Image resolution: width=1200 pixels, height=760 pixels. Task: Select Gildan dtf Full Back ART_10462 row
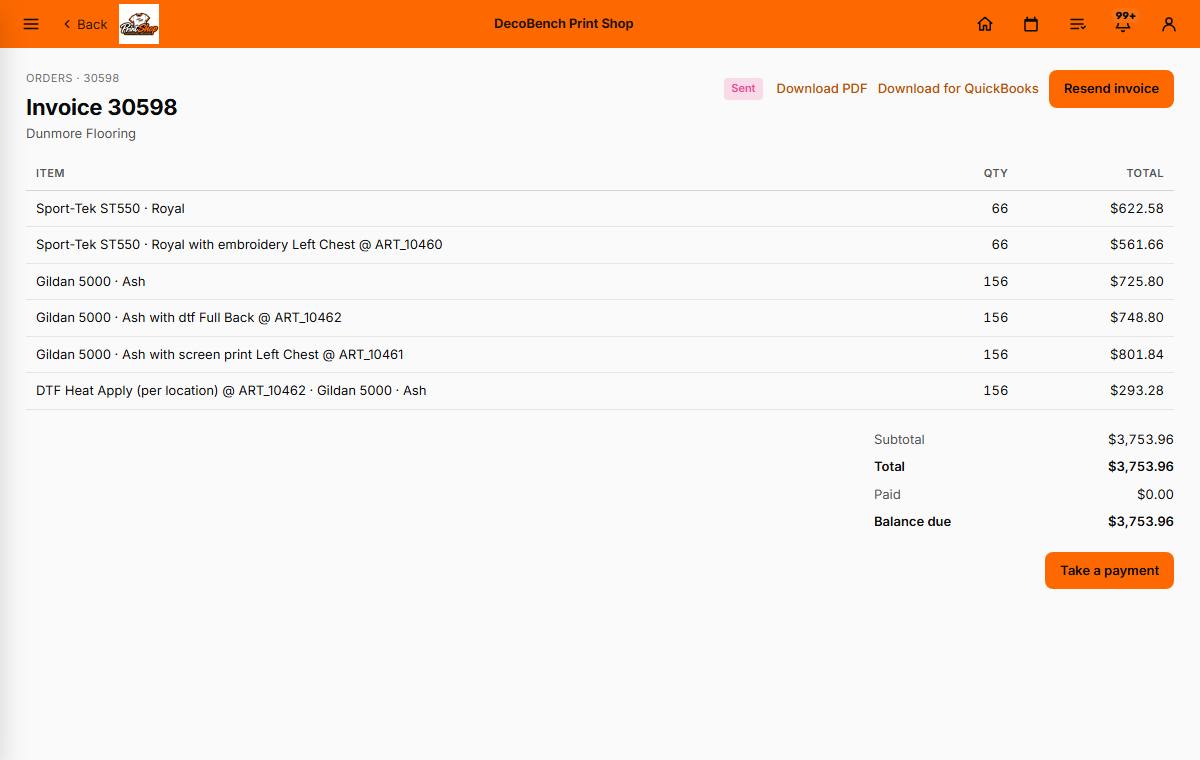click(x=600, y=318)
